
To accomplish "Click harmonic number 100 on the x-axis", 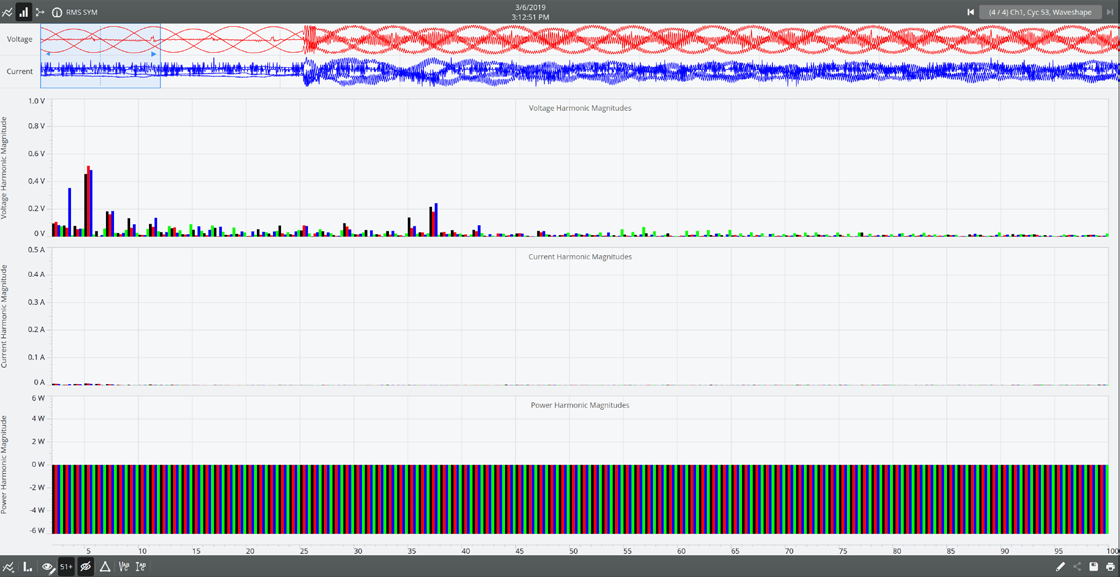I will click(1113, 551).
